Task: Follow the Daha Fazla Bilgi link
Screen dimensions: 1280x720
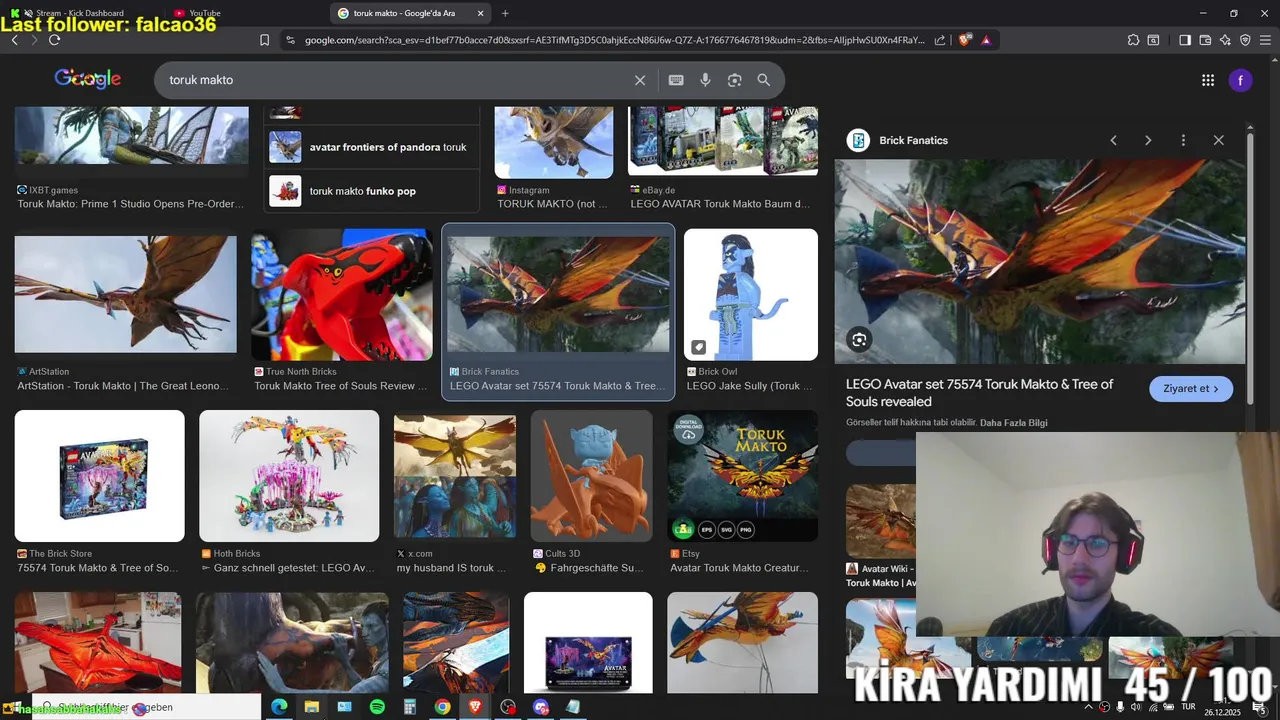Action: (x=1013, y=423)
